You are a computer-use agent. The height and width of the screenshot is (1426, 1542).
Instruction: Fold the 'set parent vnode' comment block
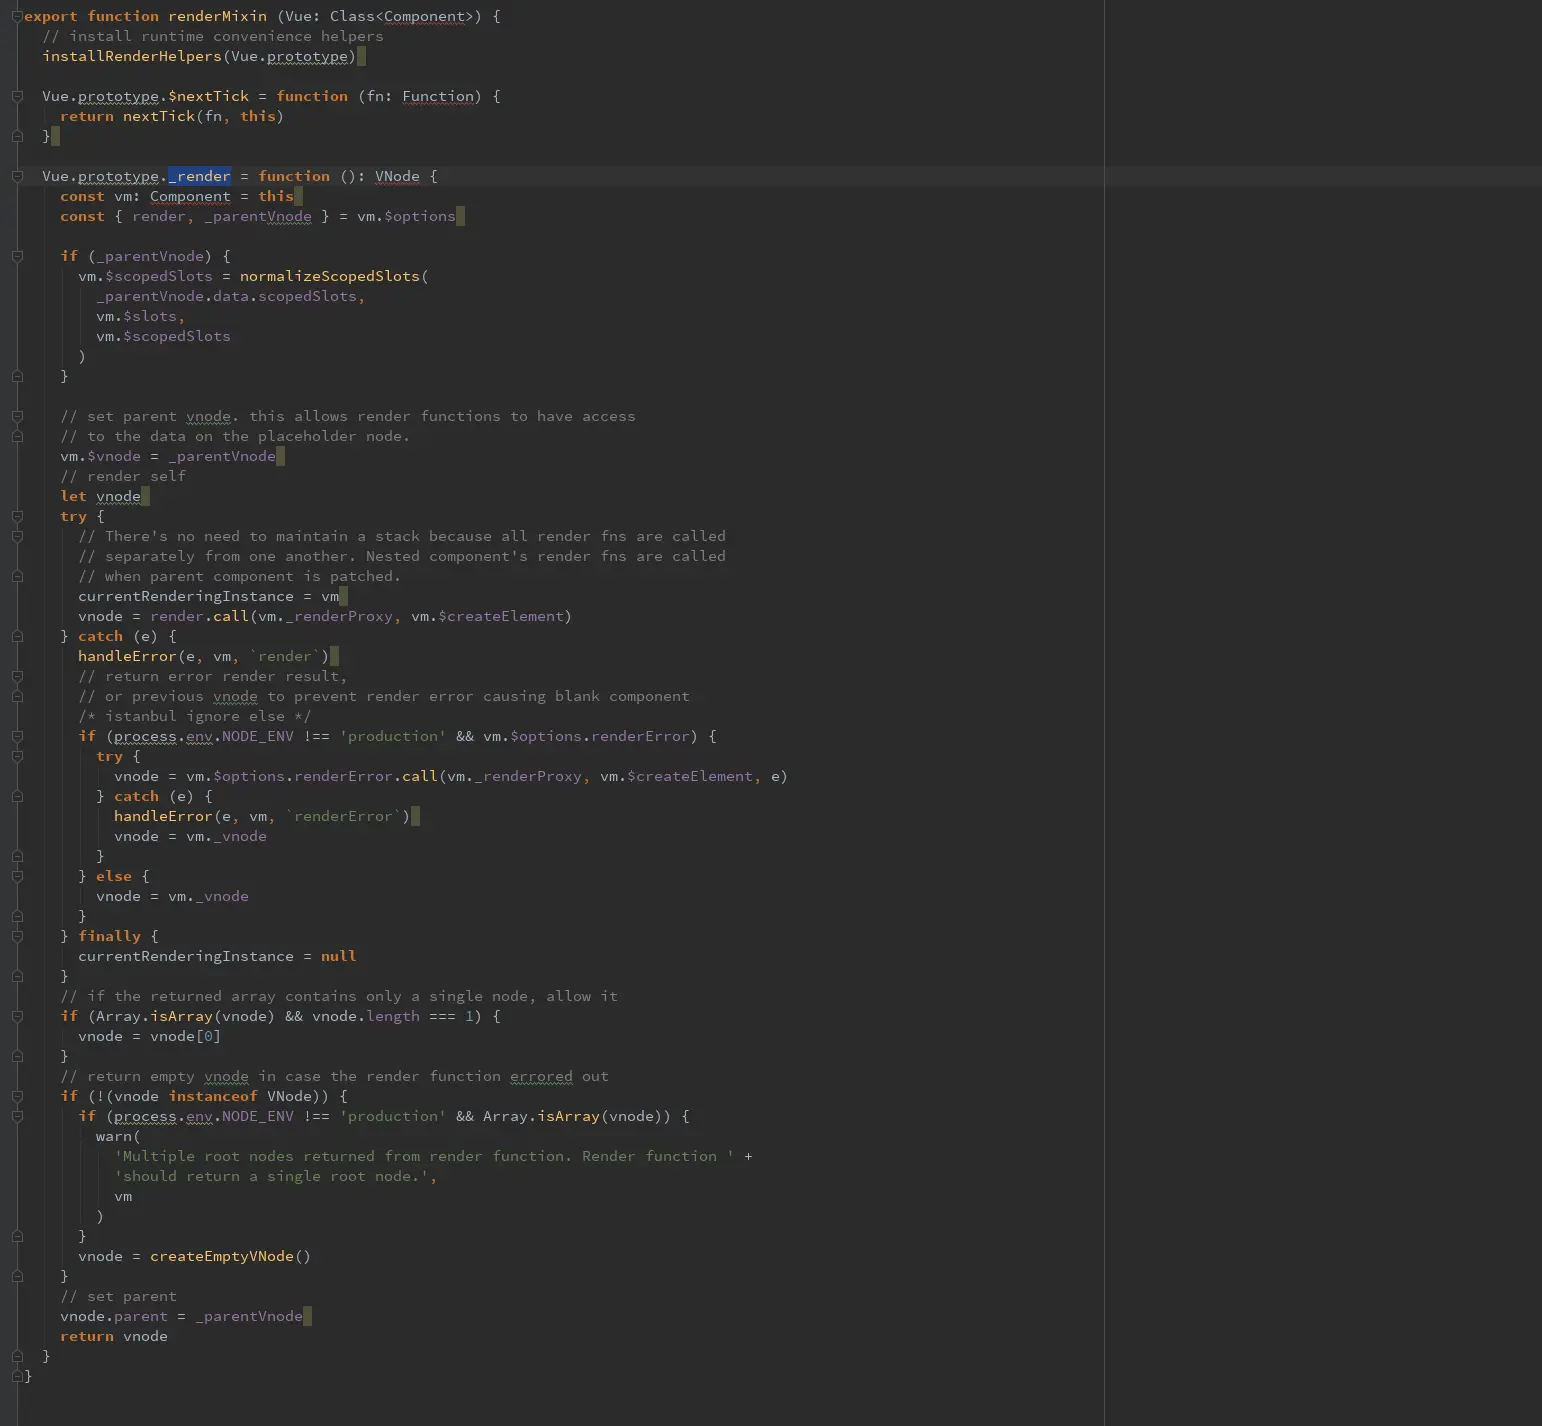[x=17, y=416]
